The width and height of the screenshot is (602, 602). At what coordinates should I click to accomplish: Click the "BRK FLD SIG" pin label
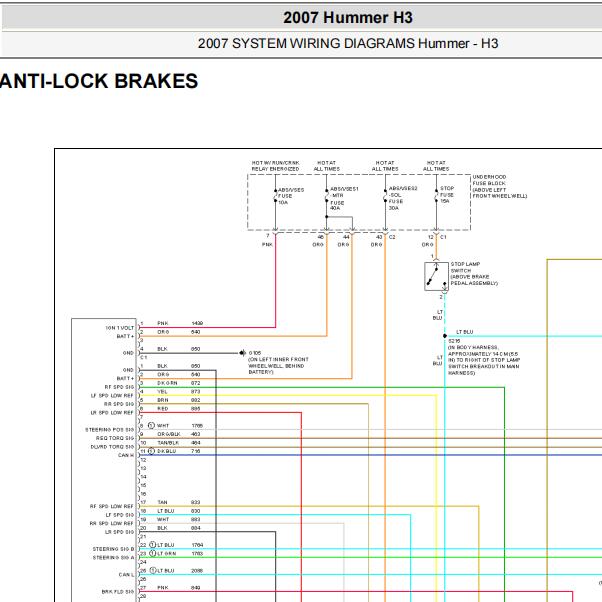(118, 592)
